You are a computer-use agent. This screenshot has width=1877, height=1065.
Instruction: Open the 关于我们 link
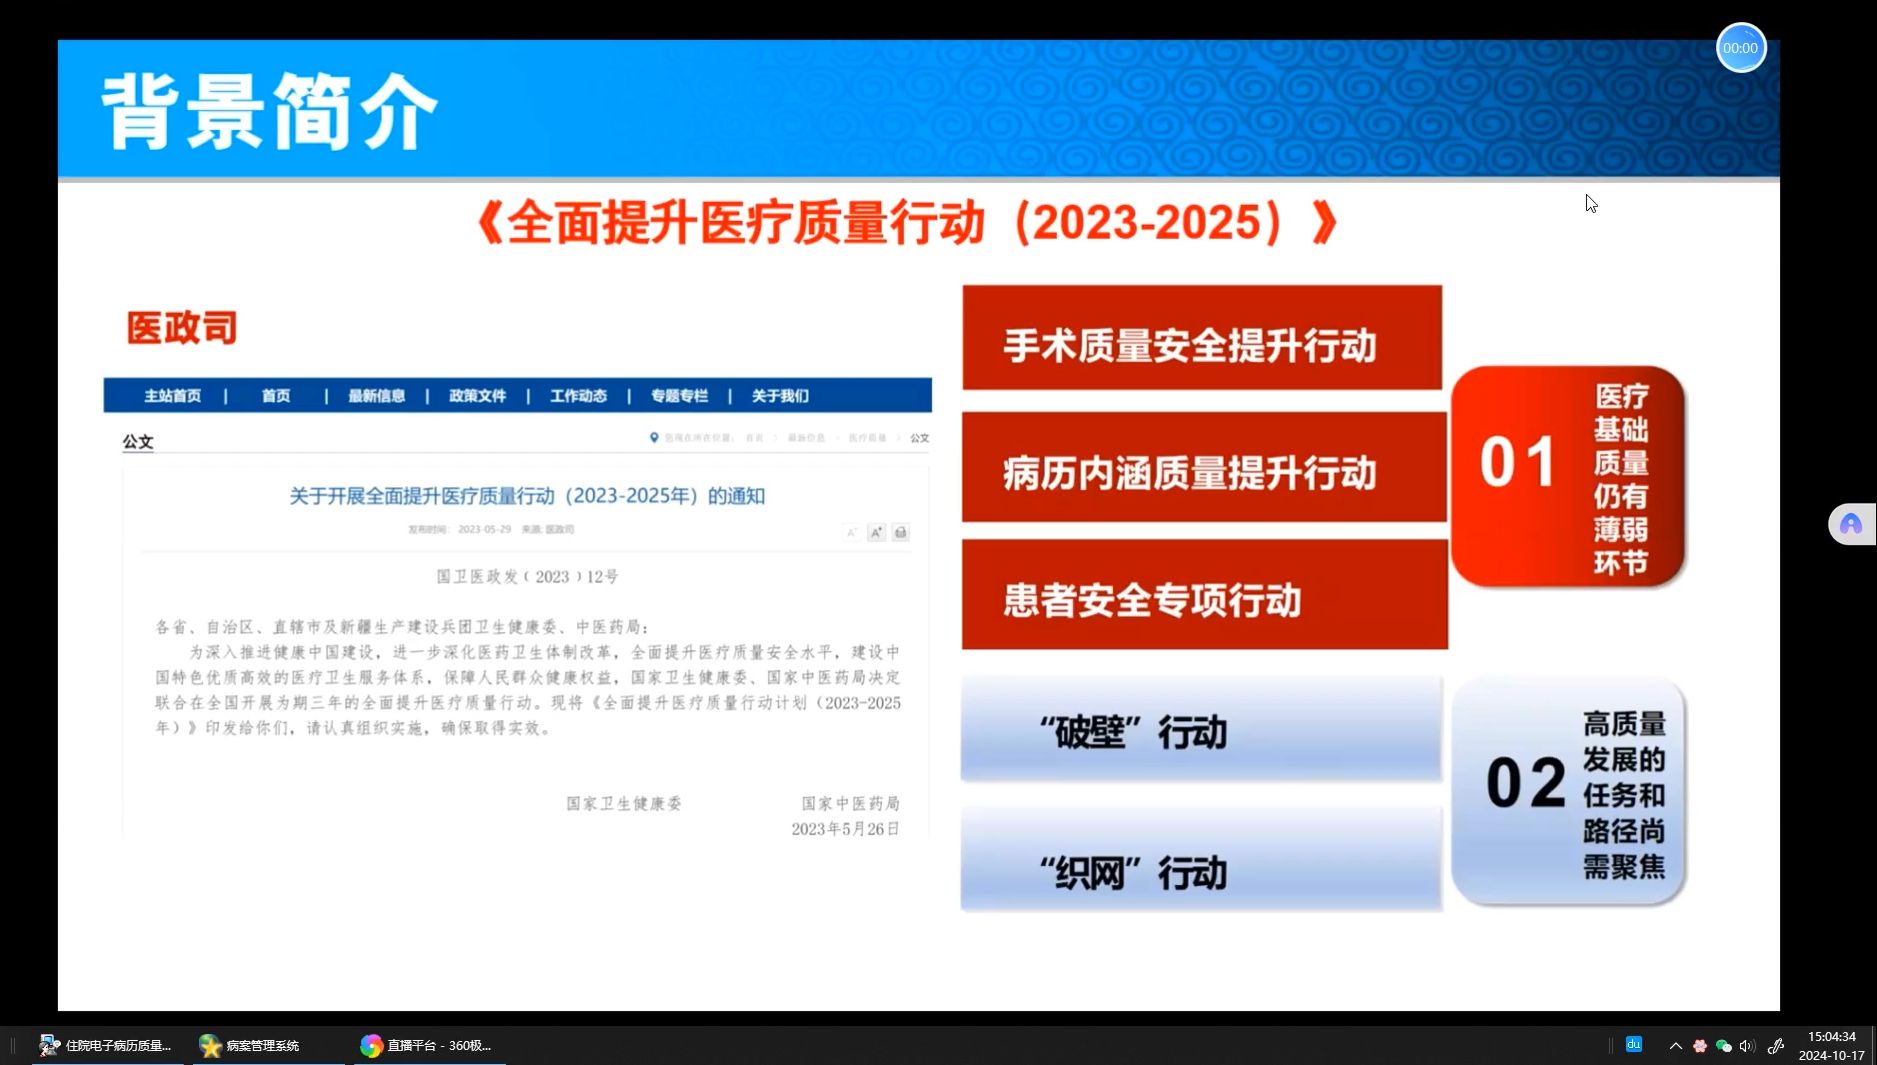[777, 395]
